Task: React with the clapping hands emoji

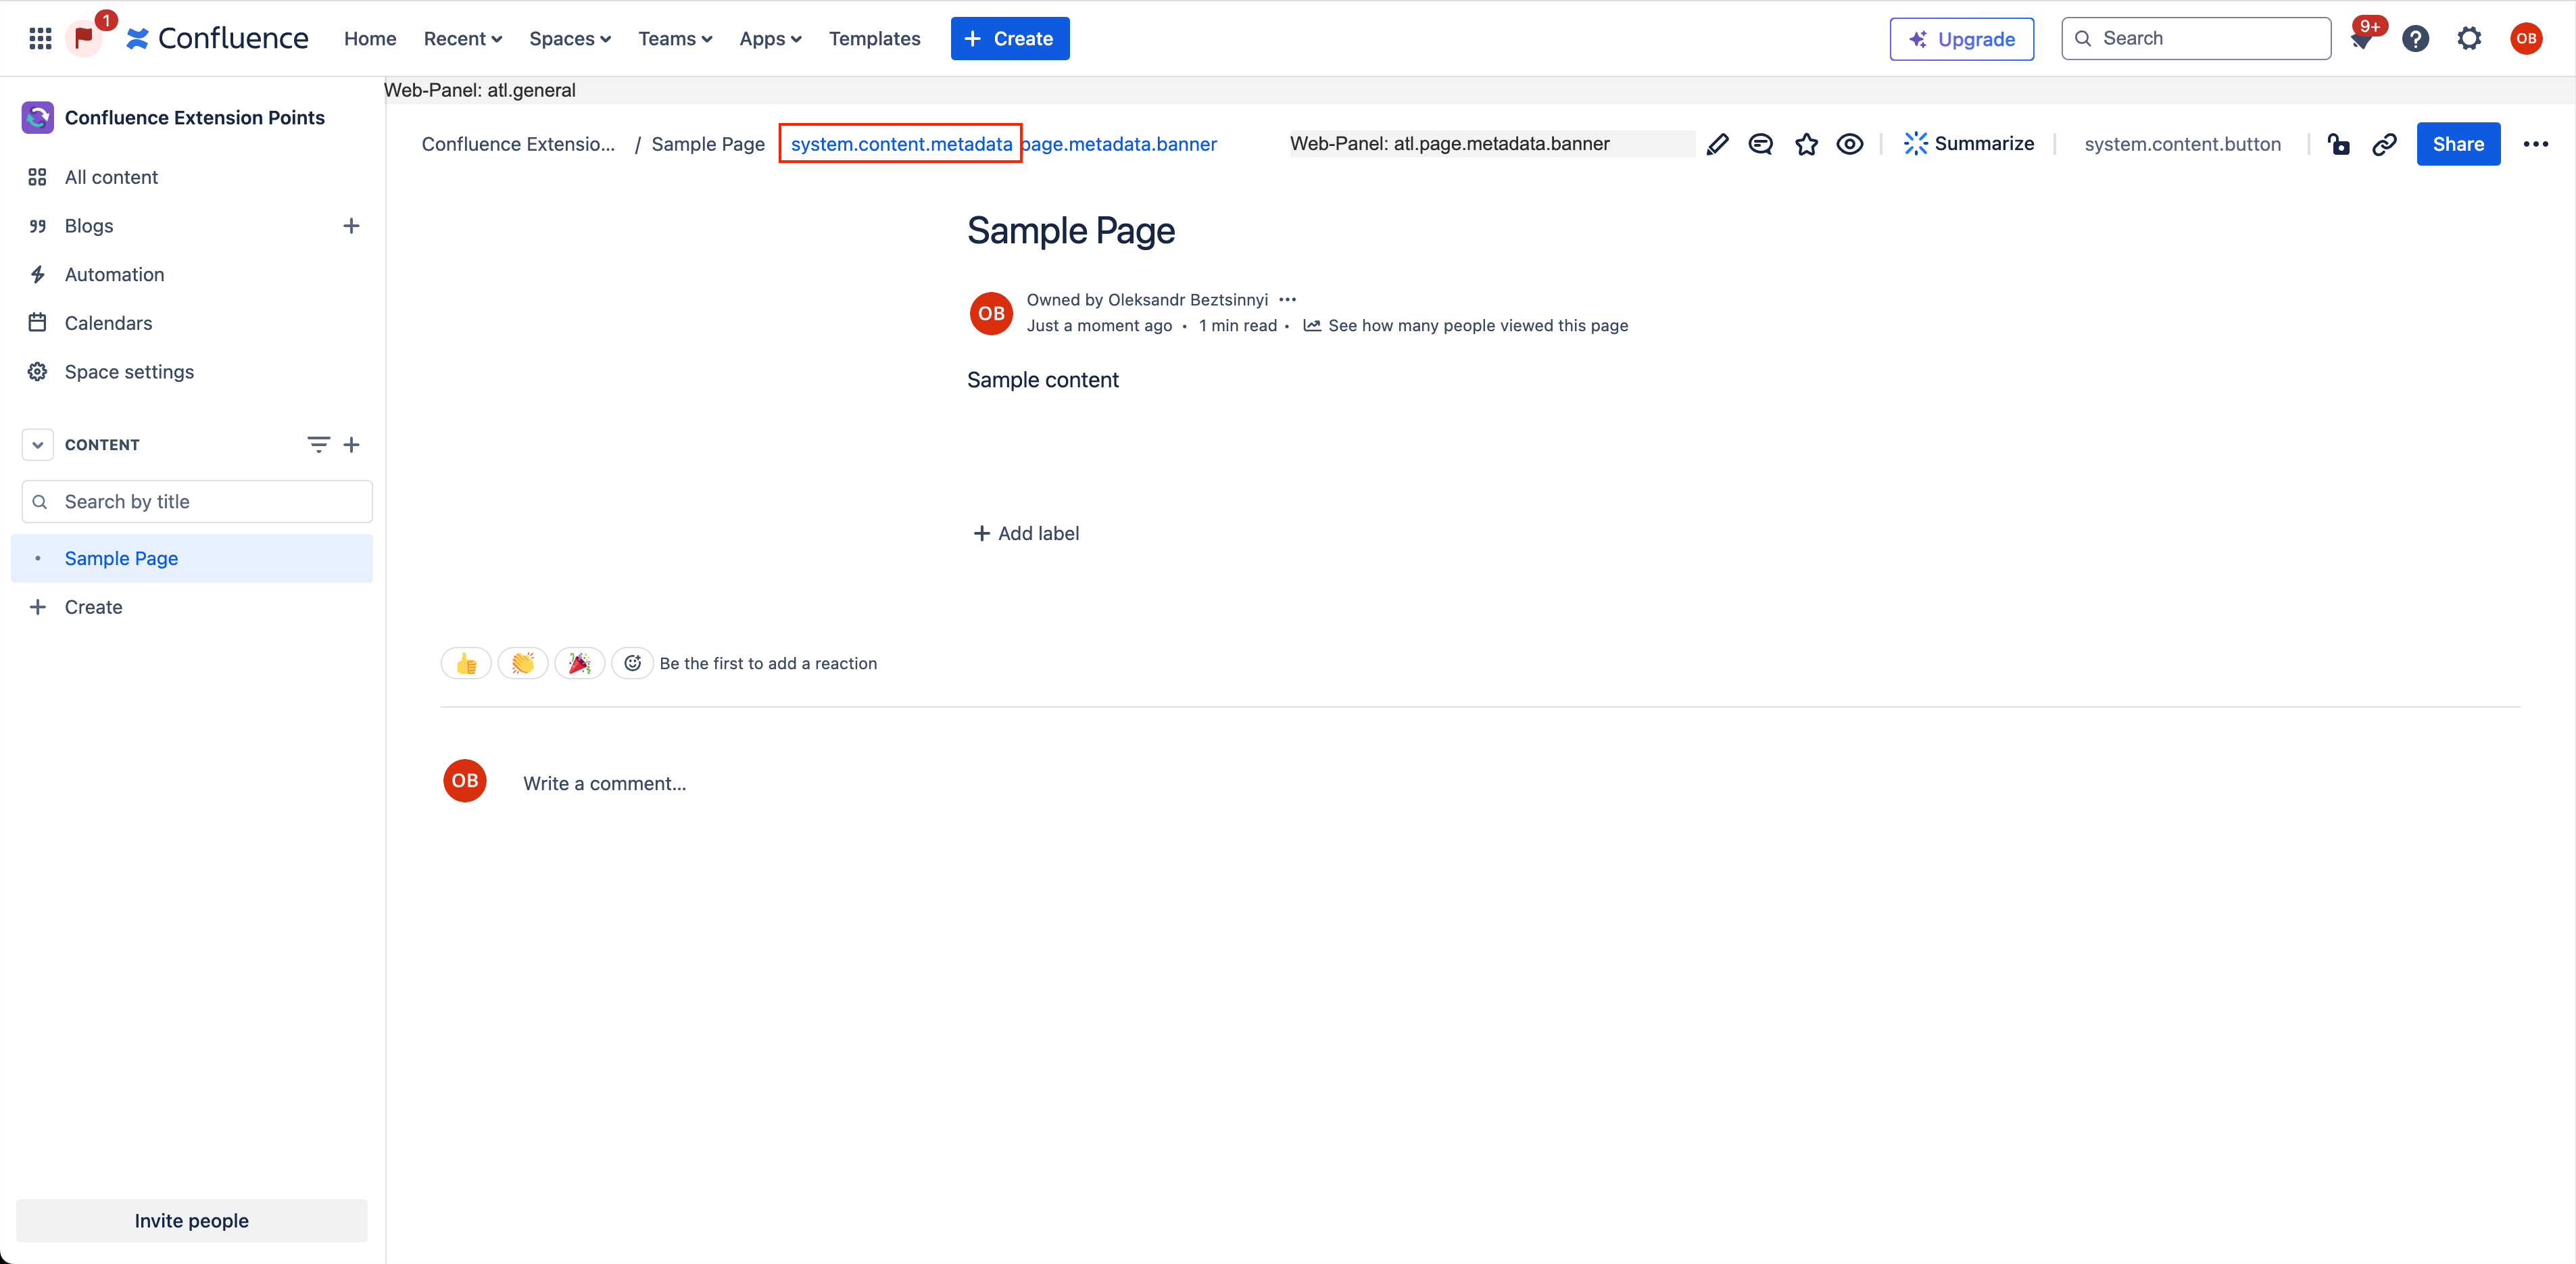Action: [523, 663]
